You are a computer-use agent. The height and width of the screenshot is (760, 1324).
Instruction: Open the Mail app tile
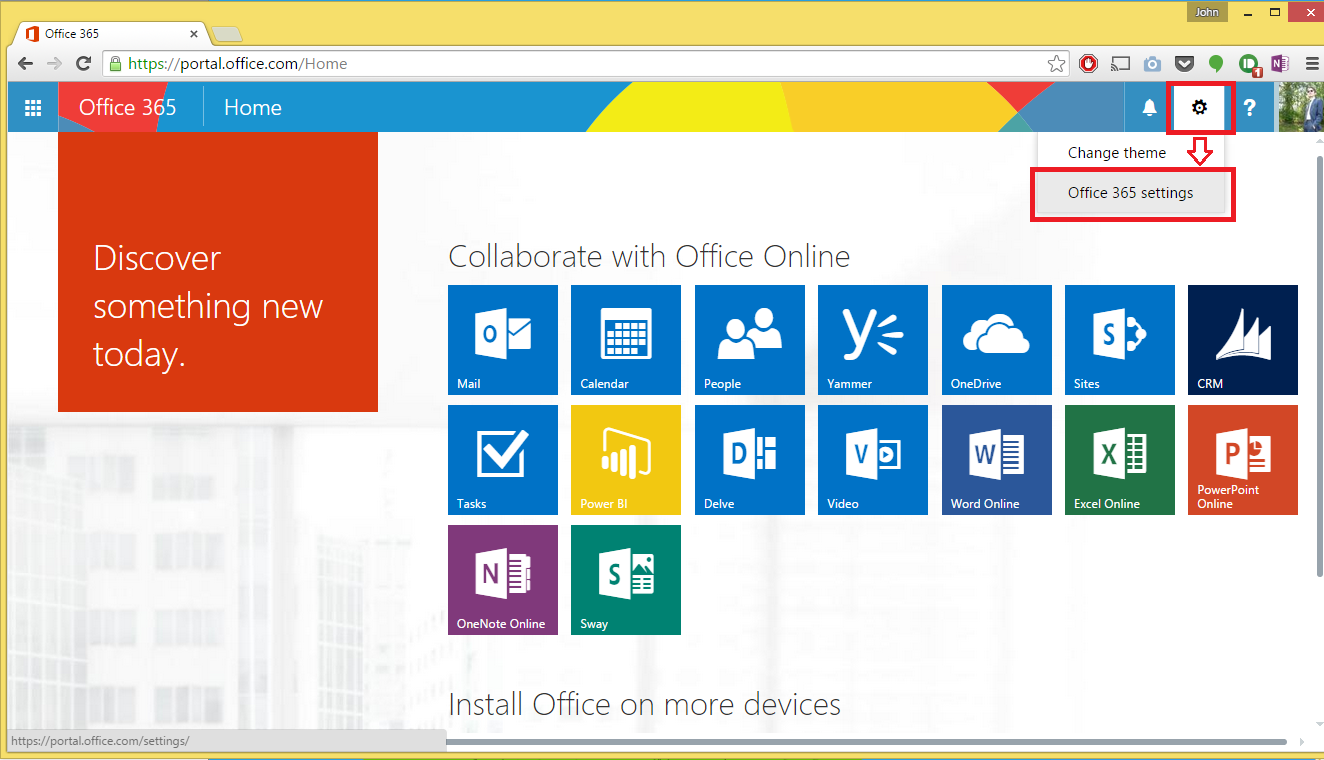pos(503,340)
